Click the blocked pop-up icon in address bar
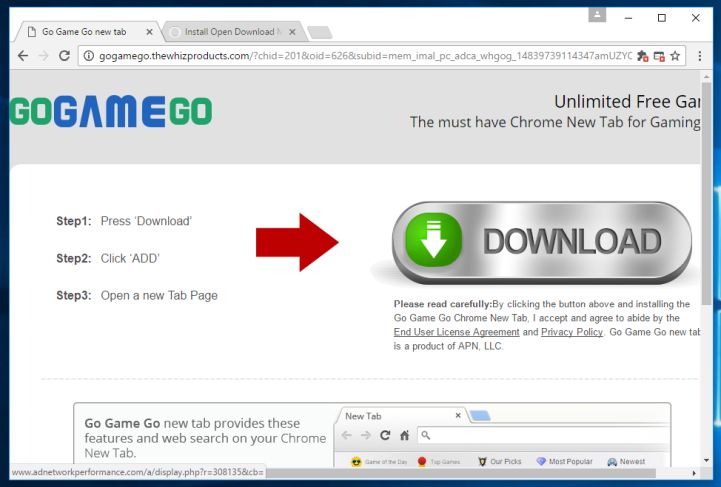 click(659, 56)
